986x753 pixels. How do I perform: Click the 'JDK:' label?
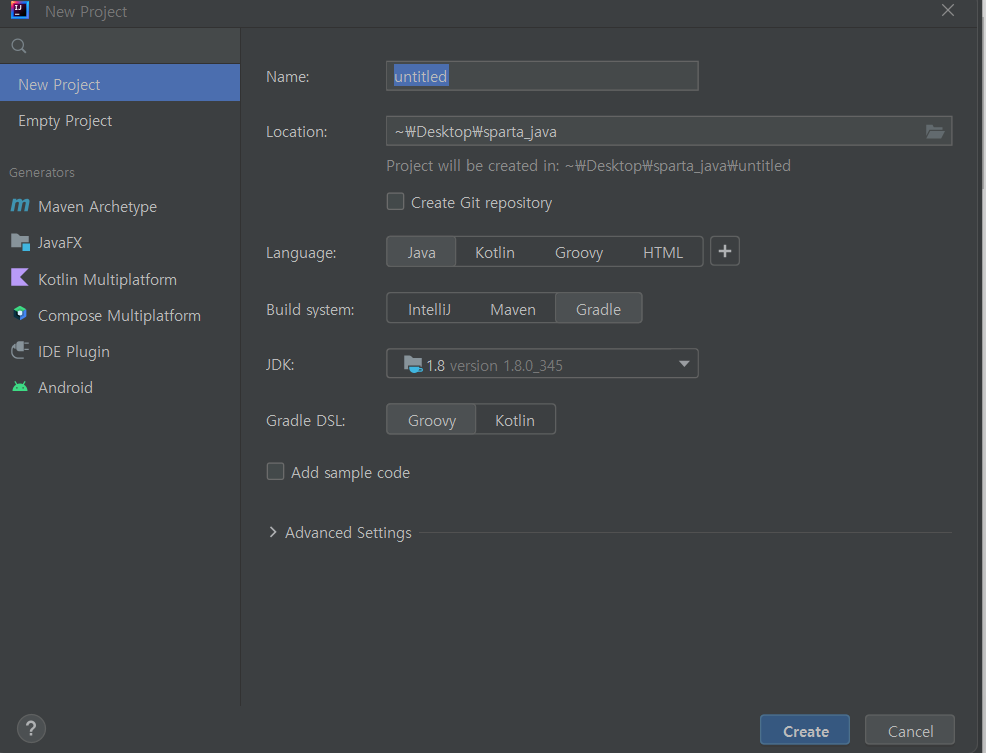pyautogui.click(x=280, y=364)
